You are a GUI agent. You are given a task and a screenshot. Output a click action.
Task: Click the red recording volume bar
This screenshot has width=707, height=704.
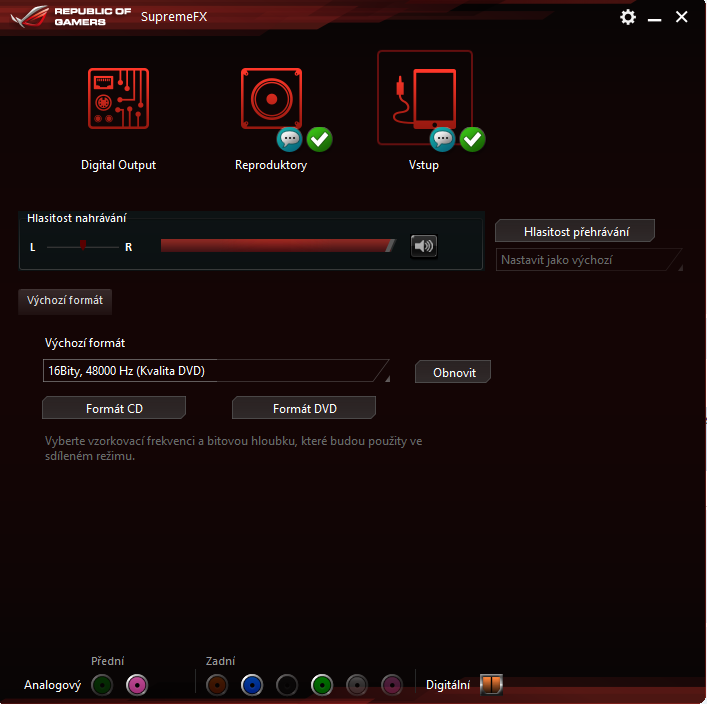tap(278, 245)
